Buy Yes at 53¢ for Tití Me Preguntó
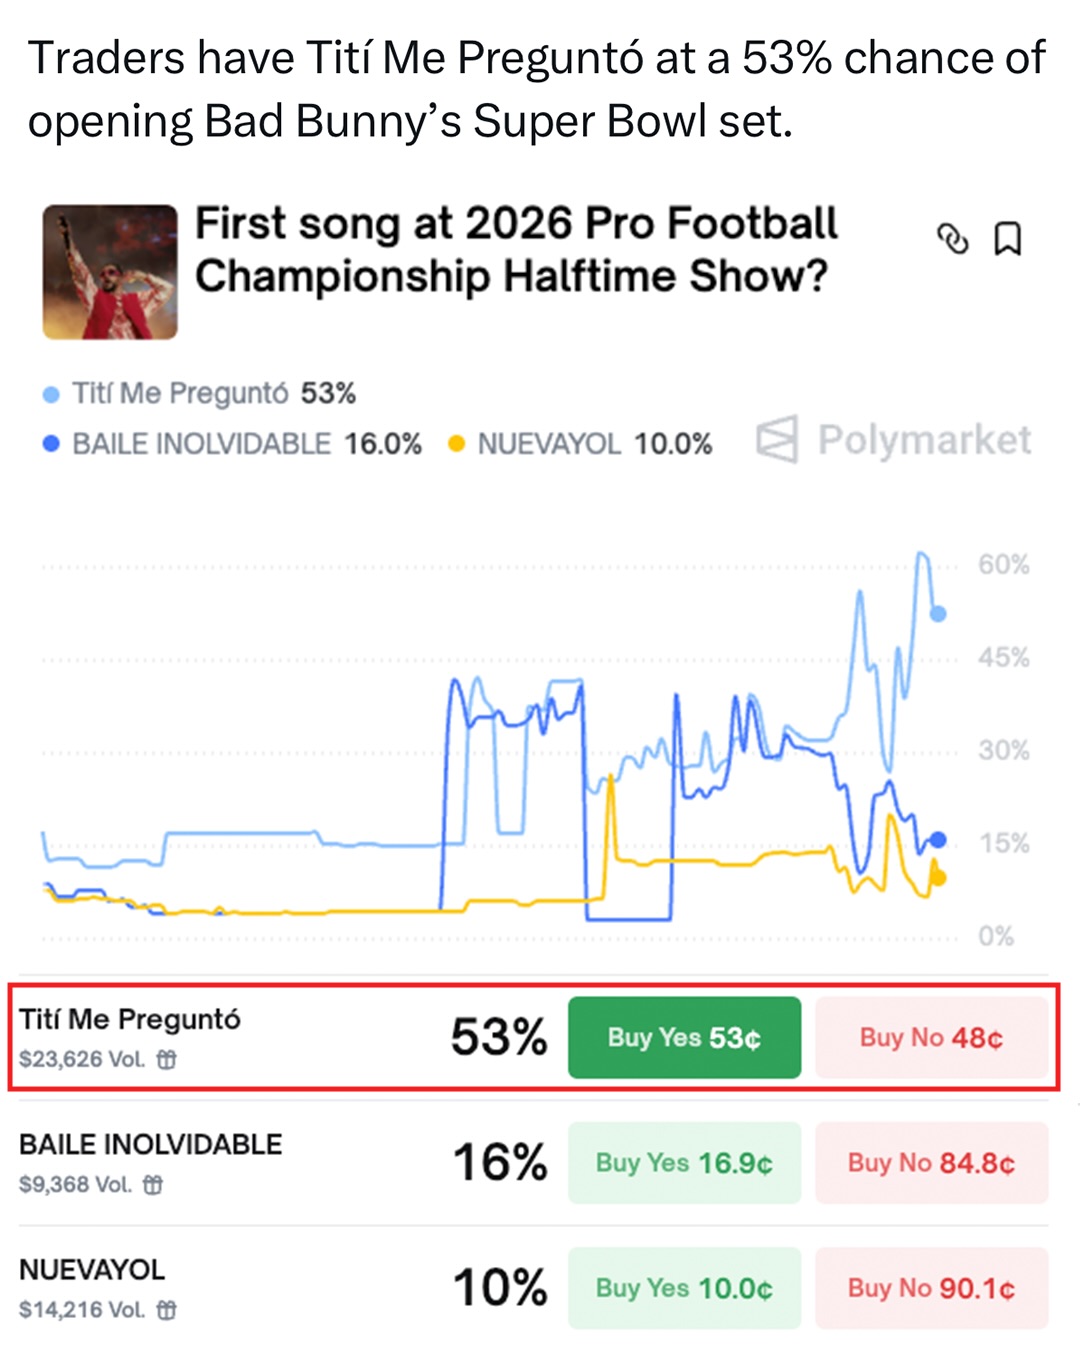 pyautogui.click(x=684, y=1038)
